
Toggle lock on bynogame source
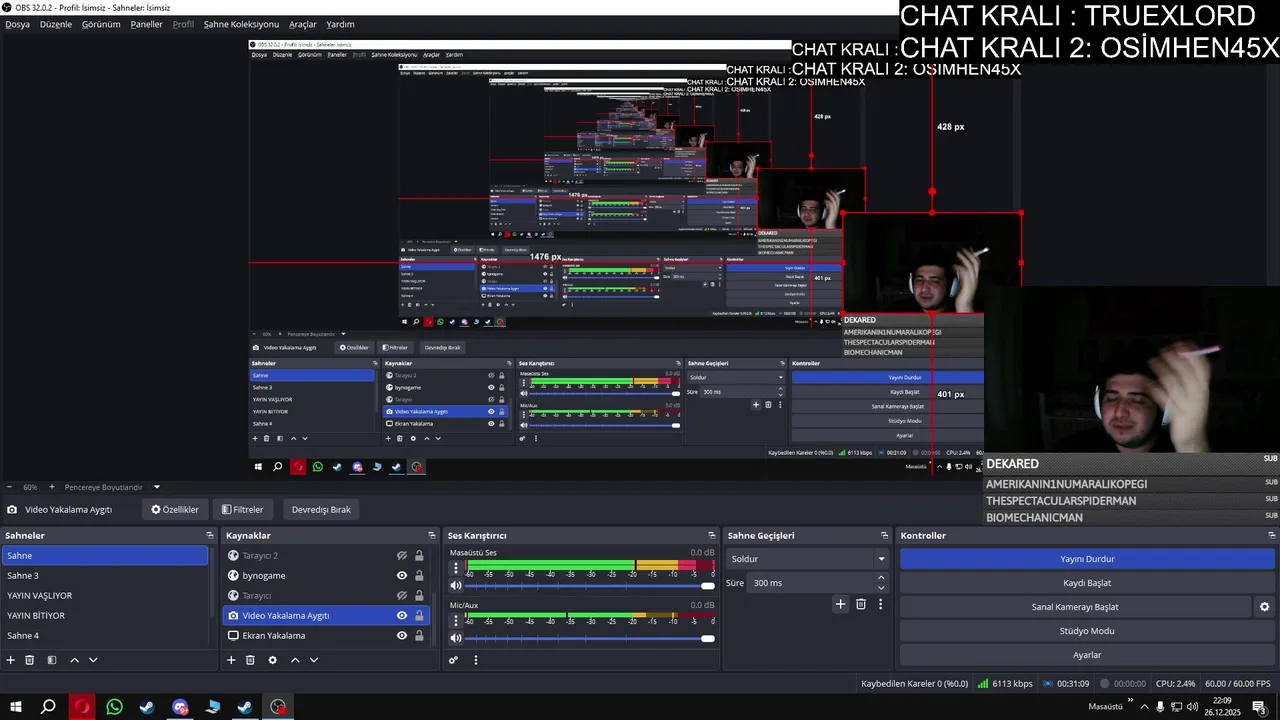tap(419, 576)
